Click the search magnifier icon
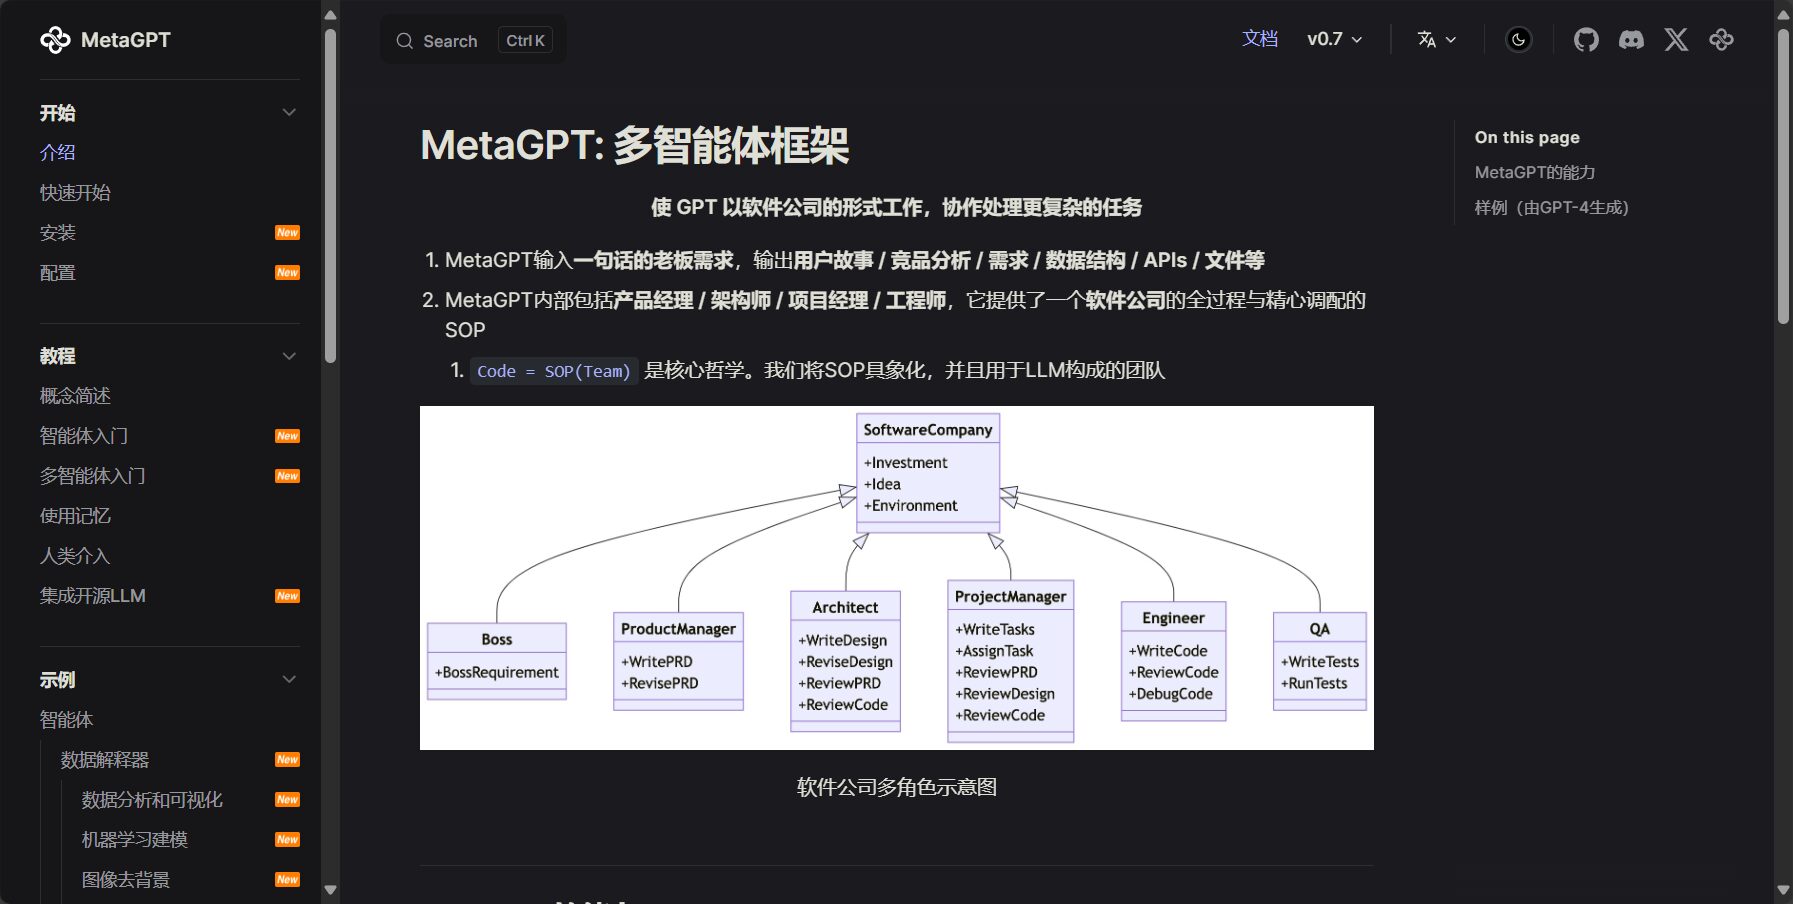The image size is (1793, 904). click(404, 41)
